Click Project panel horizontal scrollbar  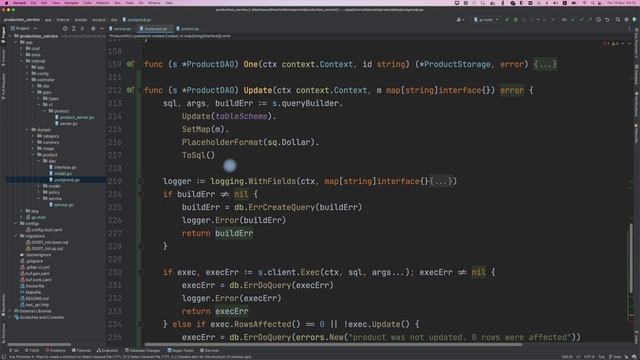pos(39,344)
